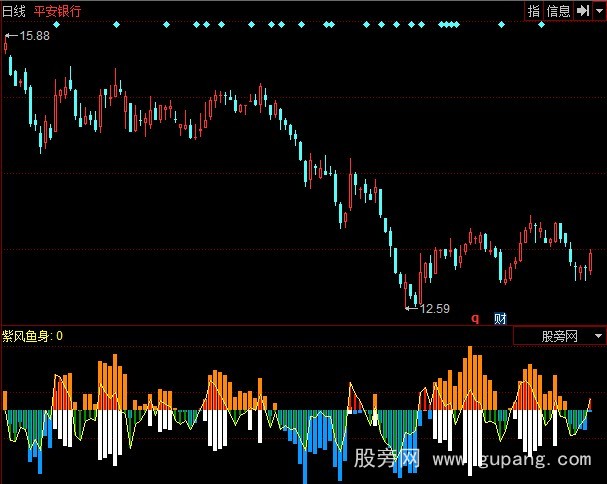This screenshot has height=484, width=607.
Task: Open the 信息 info panel
Action: [x=558, y=11]
